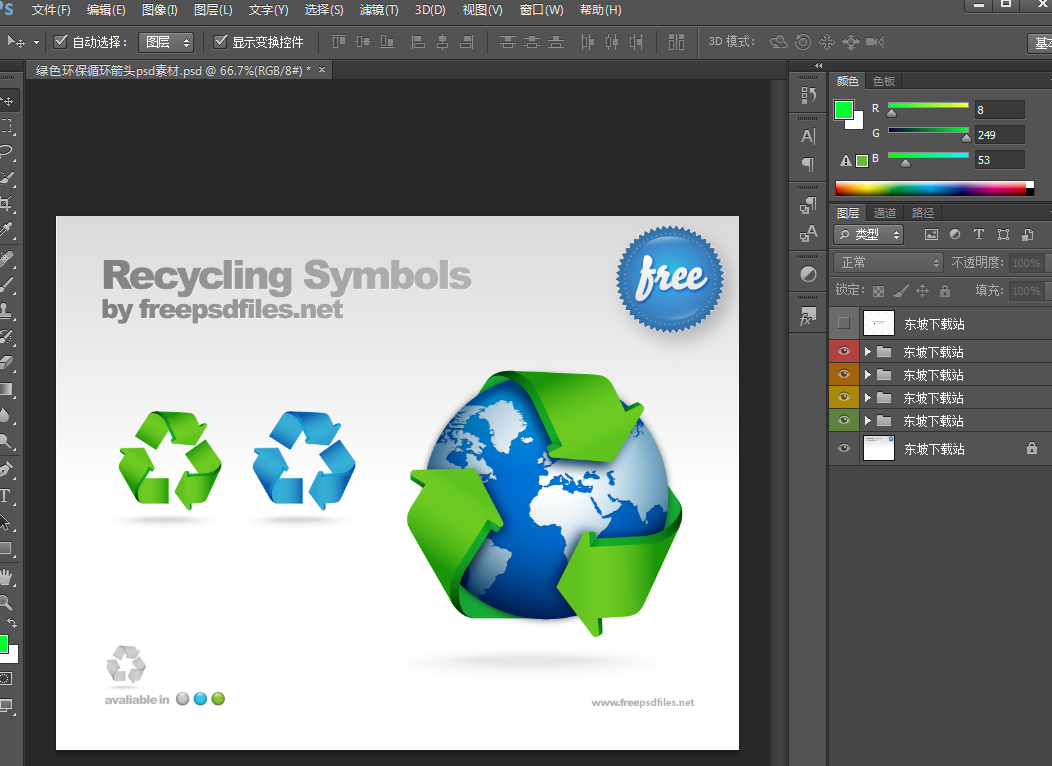Switch to the 通道 tab
The image size is (1052, 766).
885,213
